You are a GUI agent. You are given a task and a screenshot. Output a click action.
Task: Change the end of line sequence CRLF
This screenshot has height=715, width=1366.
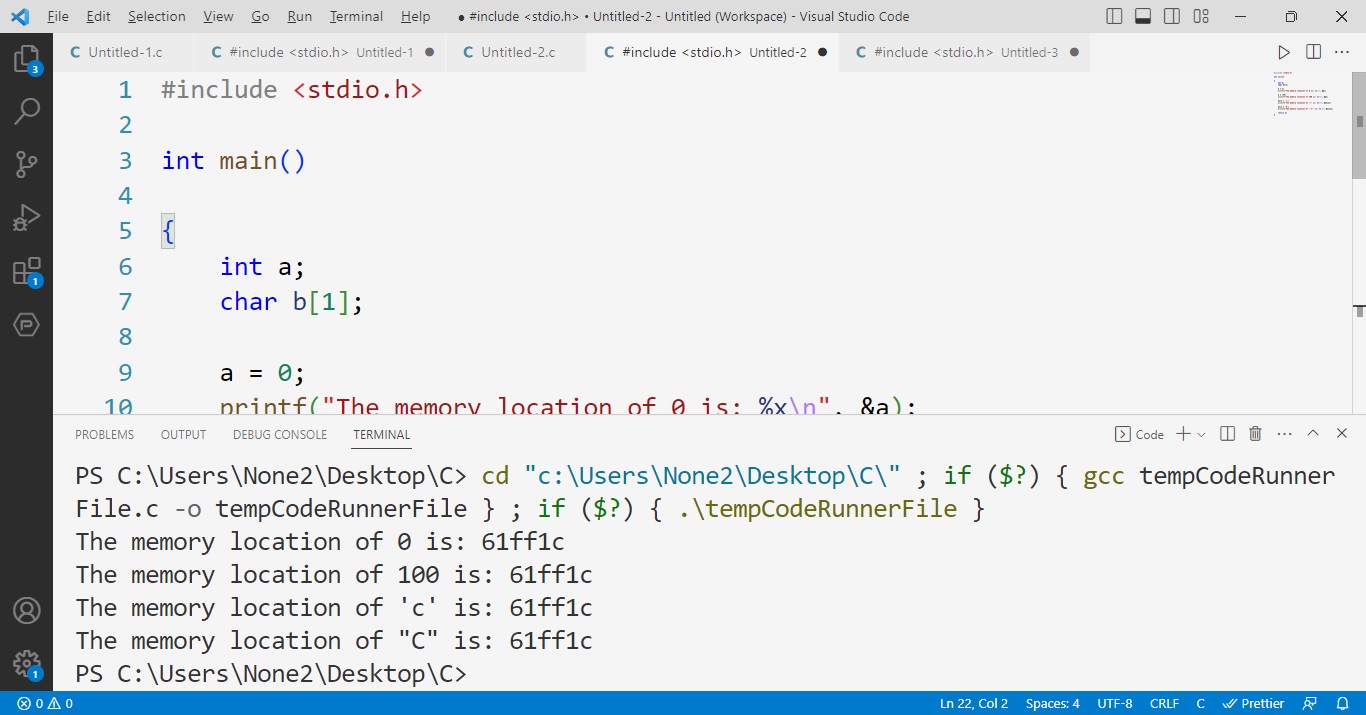[1164, 703]
